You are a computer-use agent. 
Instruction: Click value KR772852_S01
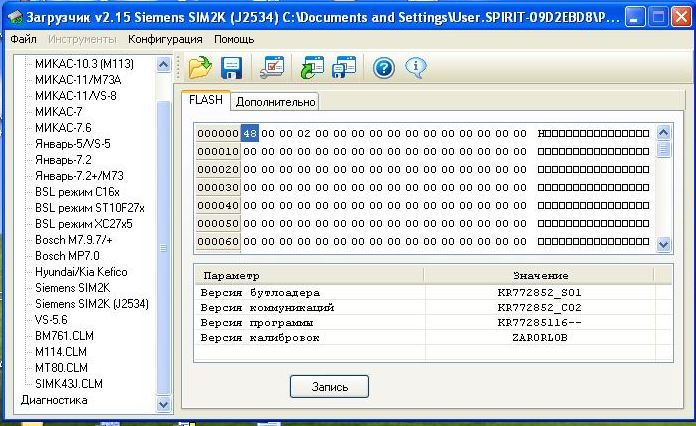pos(539,292)
